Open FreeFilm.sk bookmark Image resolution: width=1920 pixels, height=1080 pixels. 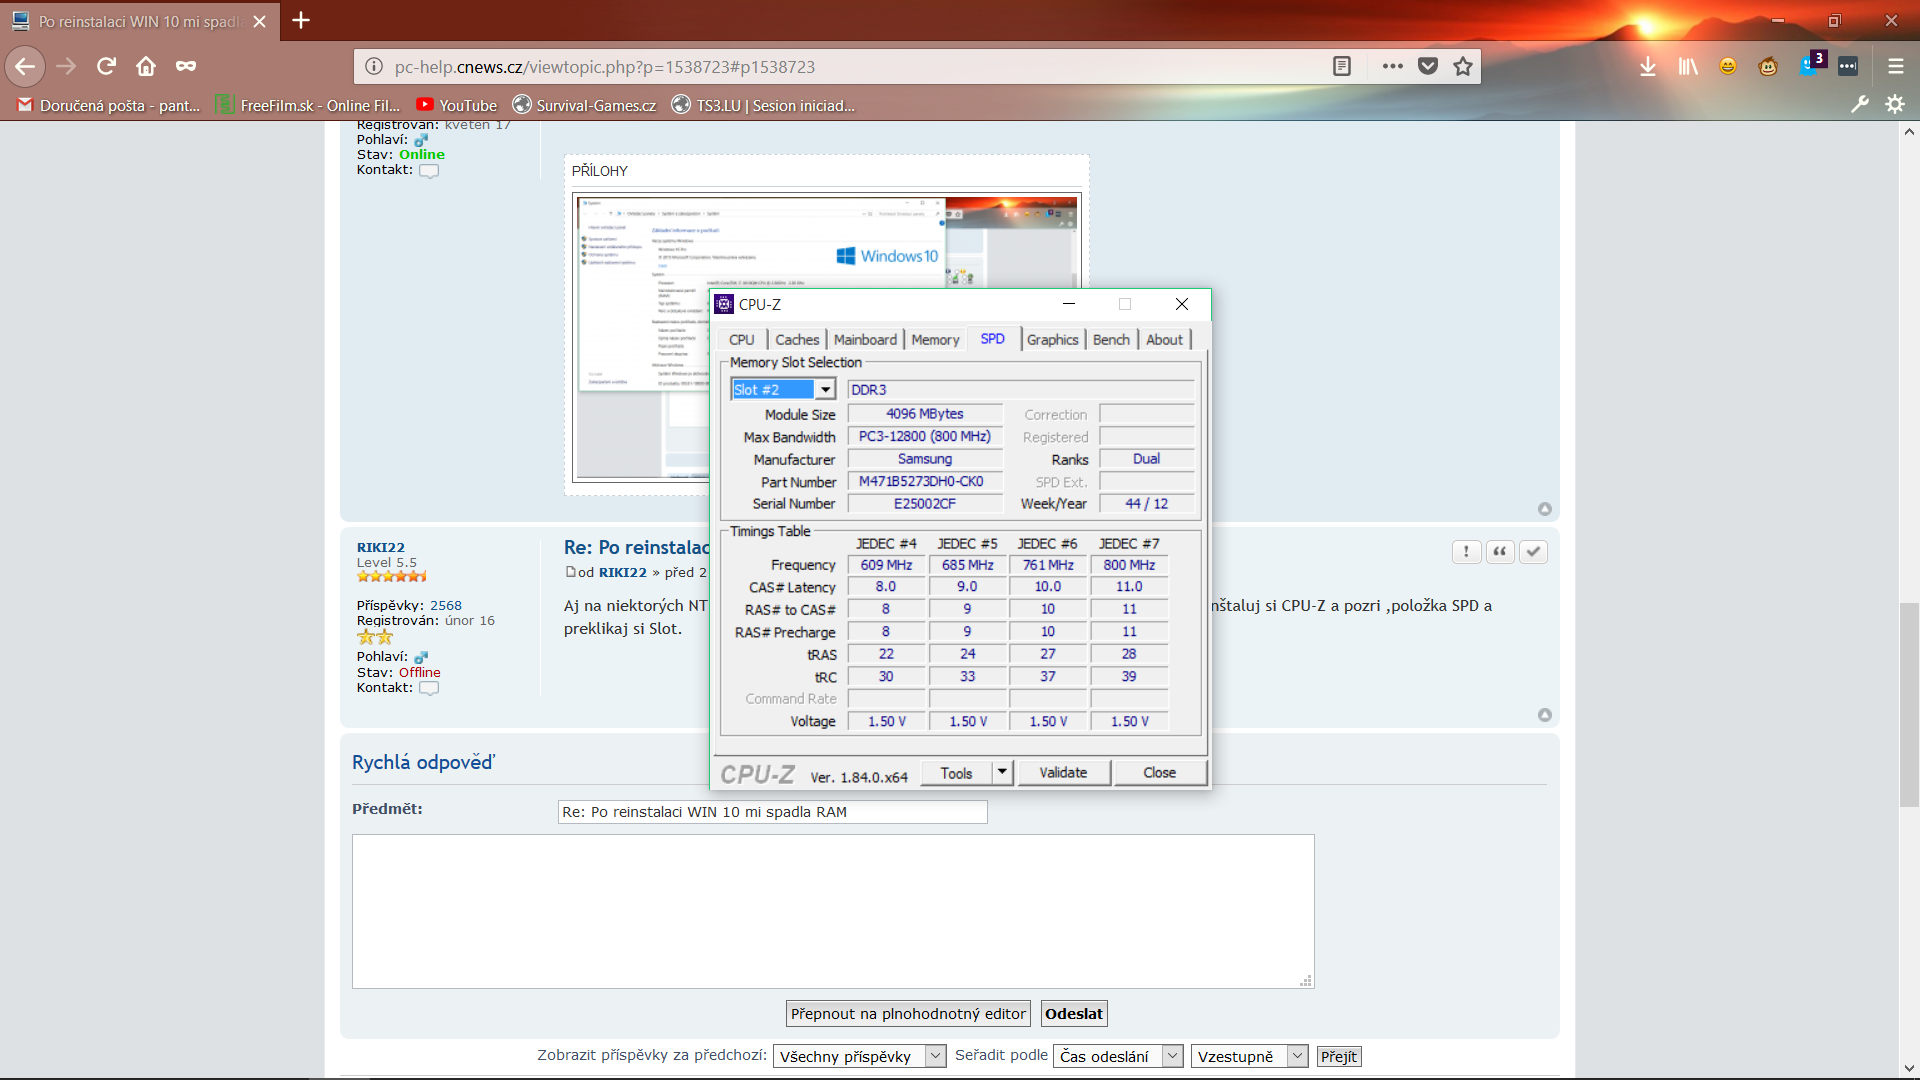click(x=308, y=105)
